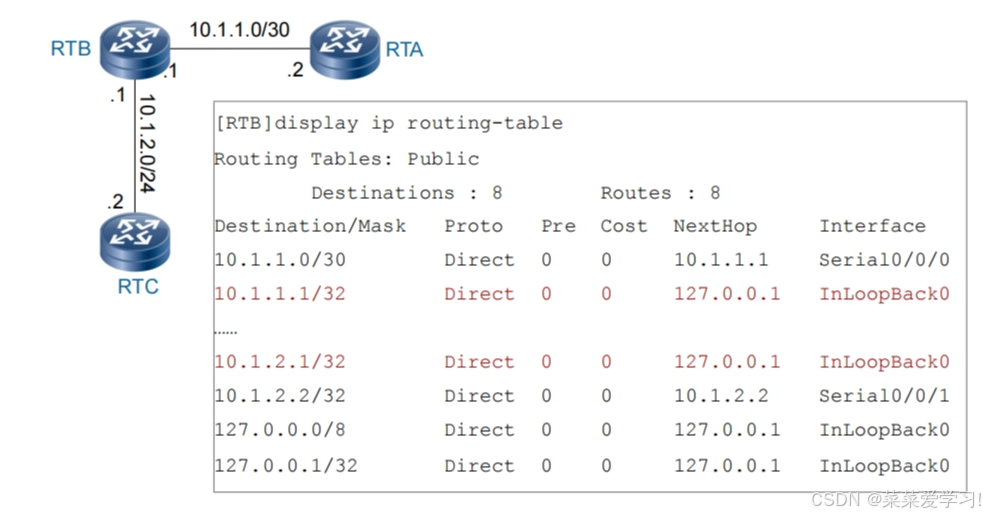
Task: Click the Destination/Mask column header
Action: [x=310, y=226]
